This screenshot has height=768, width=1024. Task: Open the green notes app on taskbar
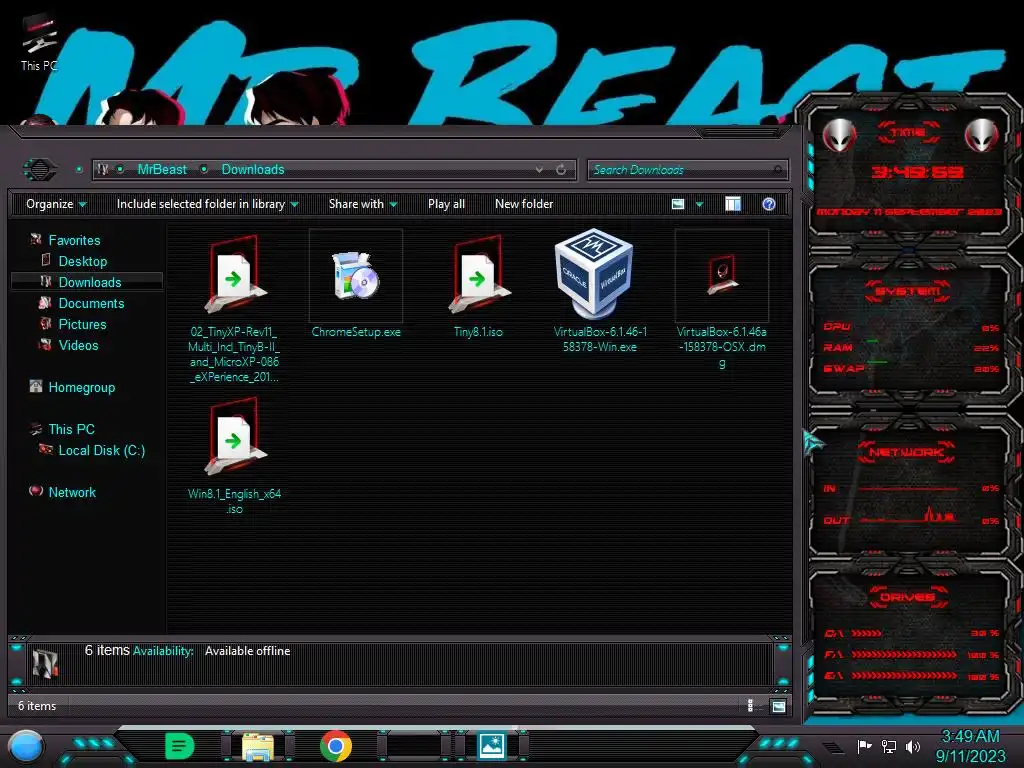click(180, 746)
